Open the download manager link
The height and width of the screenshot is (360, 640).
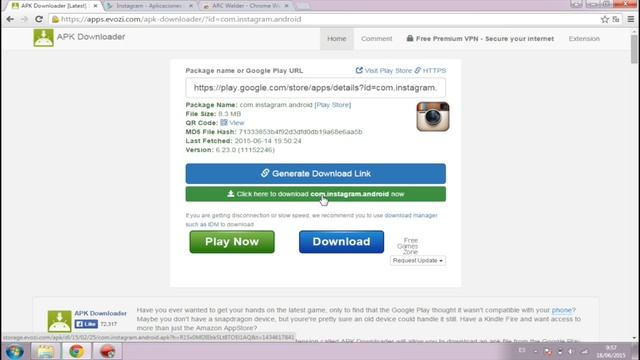click(x=411, y=215)
